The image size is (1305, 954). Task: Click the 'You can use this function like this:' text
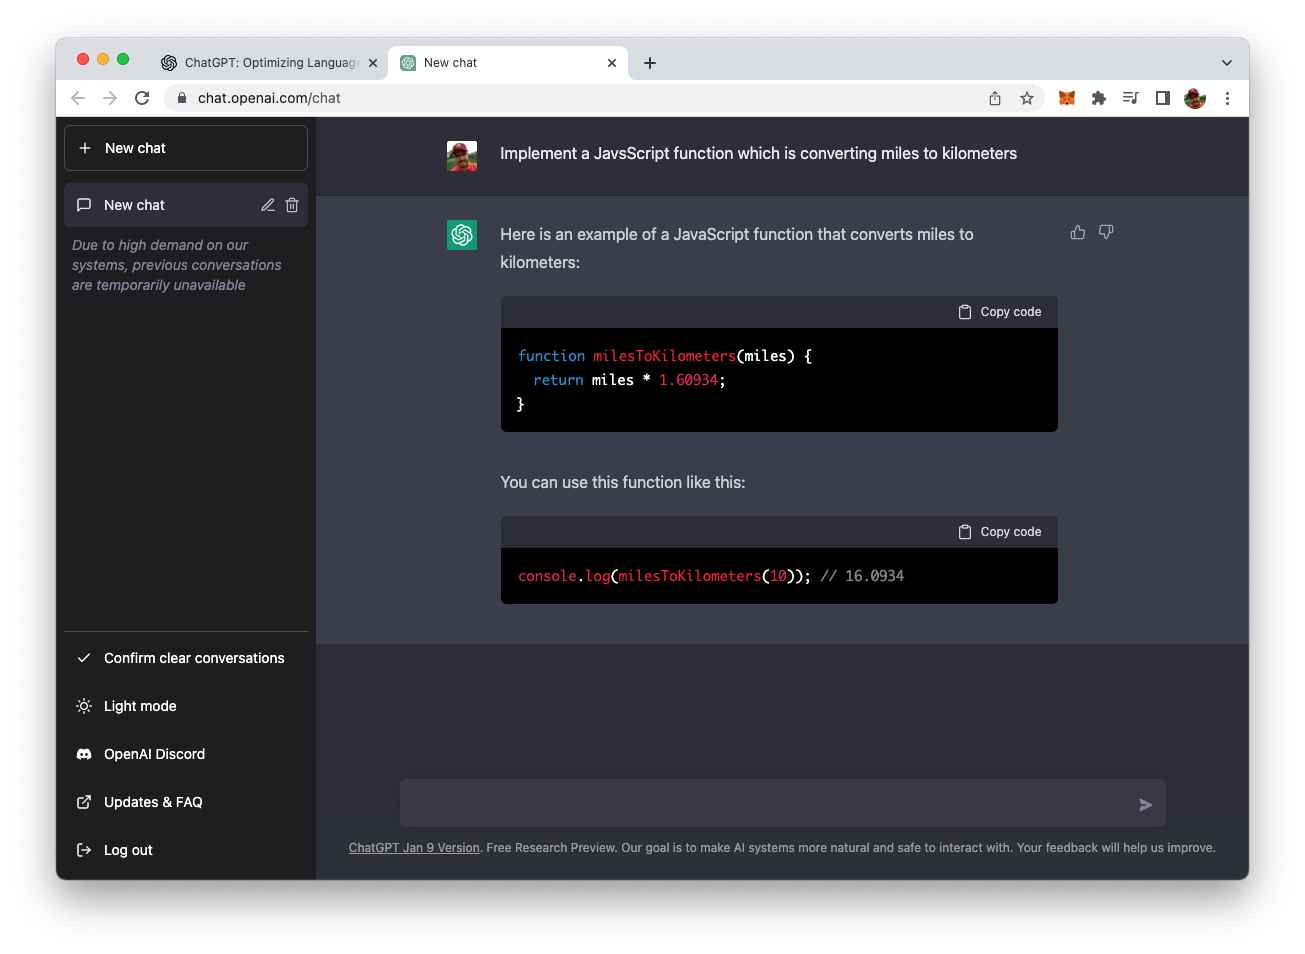point(623,482)
